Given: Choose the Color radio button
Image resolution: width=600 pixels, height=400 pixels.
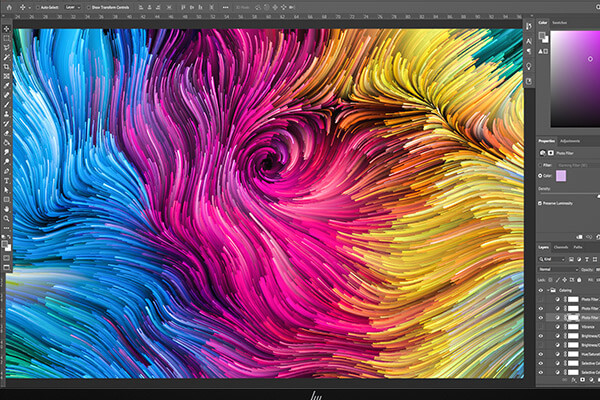Looking at the screenshot, I should pyautogui.click(x=540, y=176).
